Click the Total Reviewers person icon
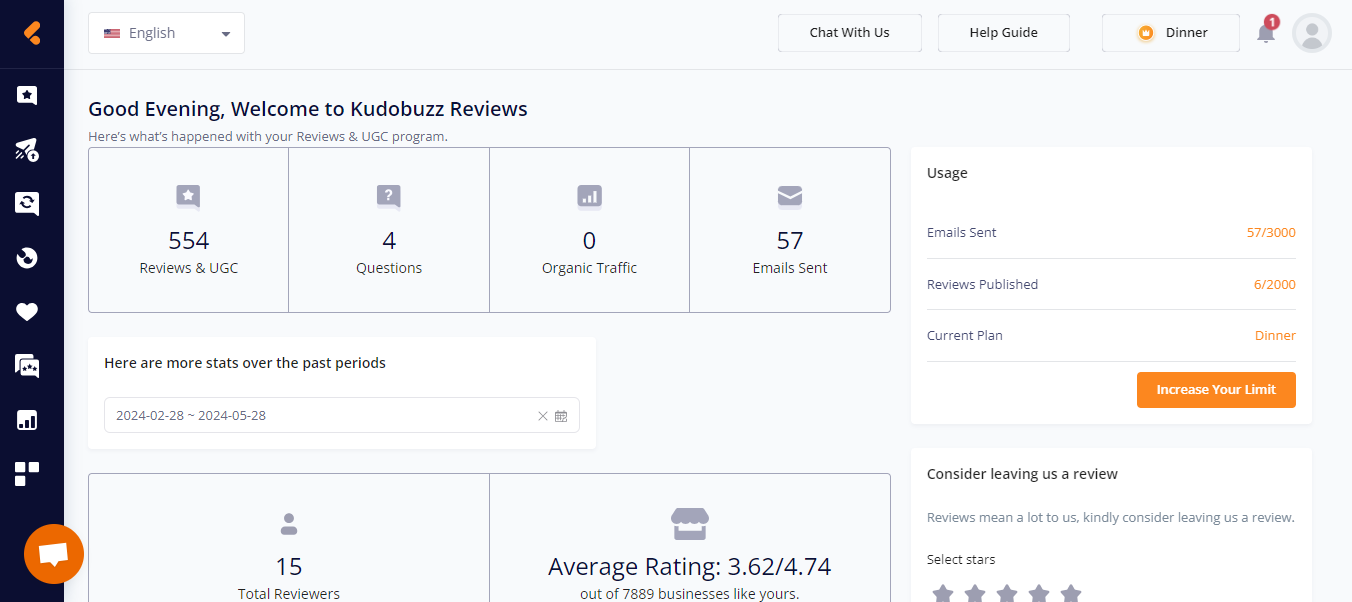 [x=289, y=524]
